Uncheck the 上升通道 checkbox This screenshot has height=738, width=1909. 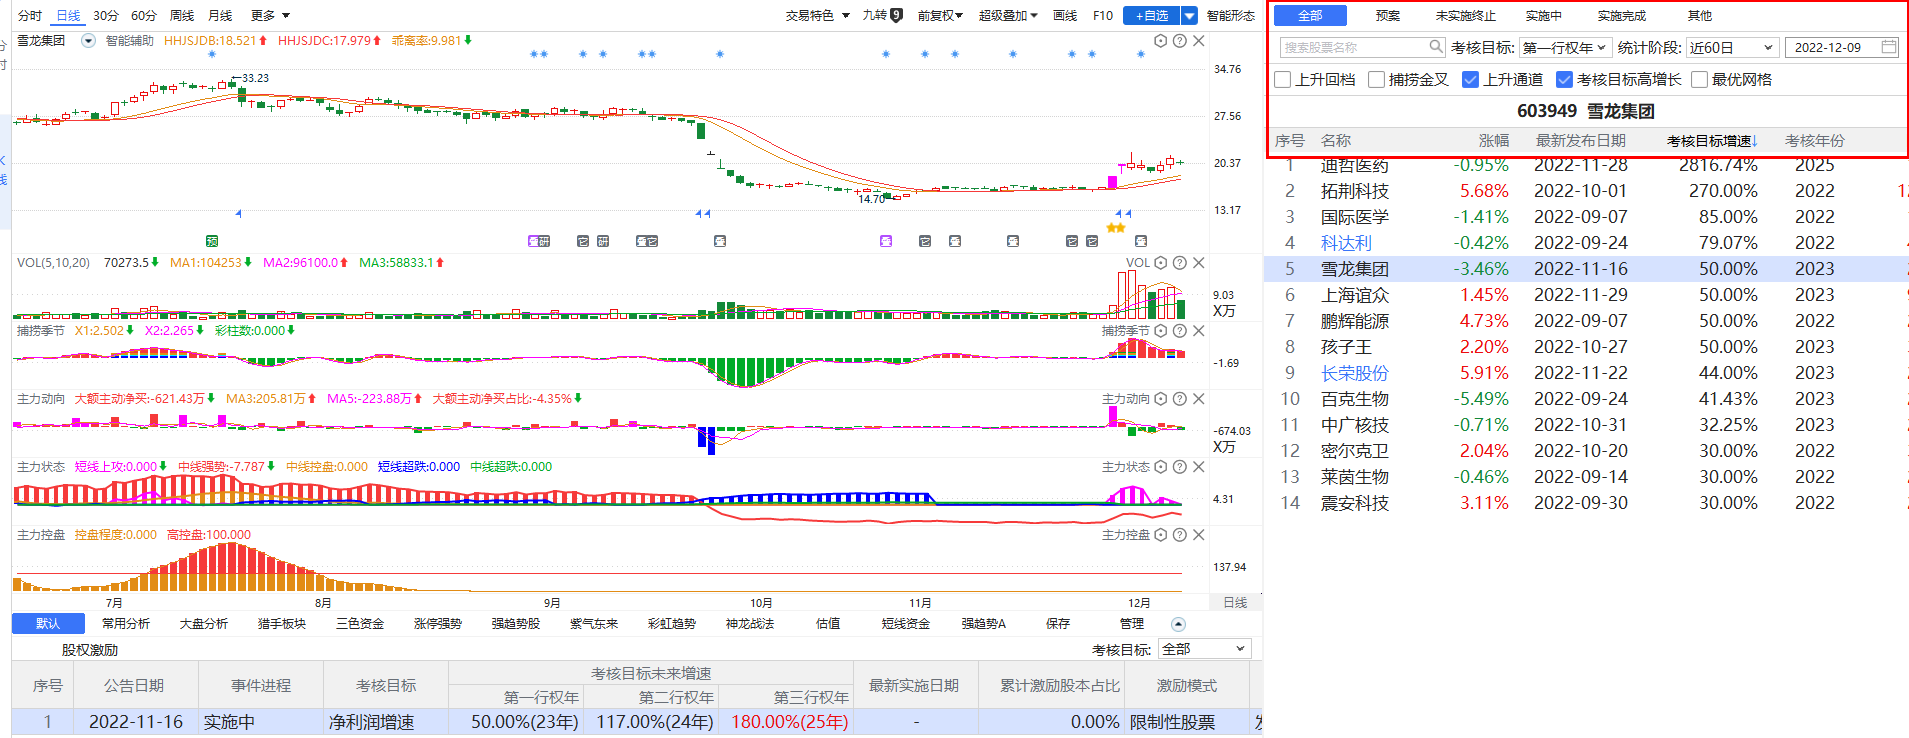coord(1470,79)
